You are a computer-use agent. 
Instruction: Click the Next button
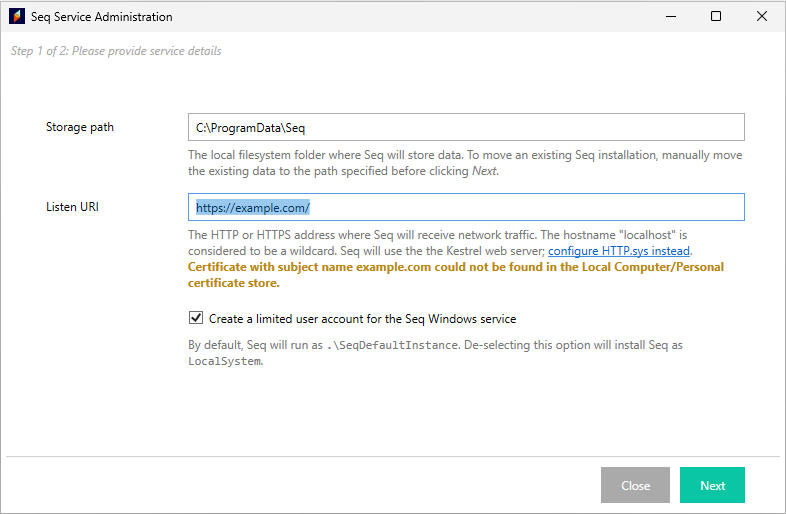(712, 485)
